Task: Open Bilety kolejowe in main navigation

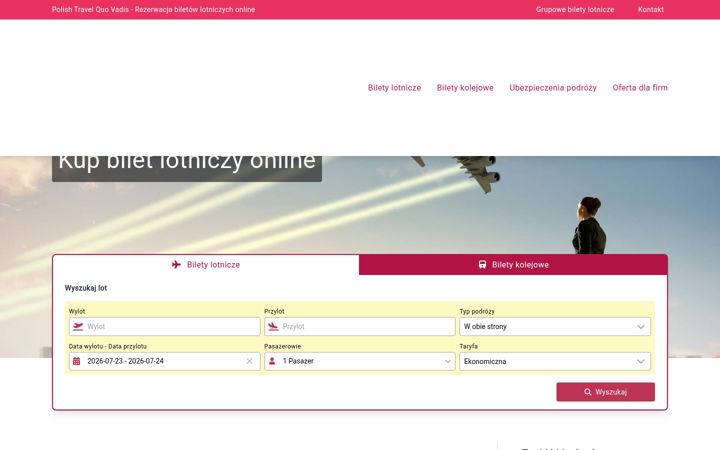Action: coord(465,88)
